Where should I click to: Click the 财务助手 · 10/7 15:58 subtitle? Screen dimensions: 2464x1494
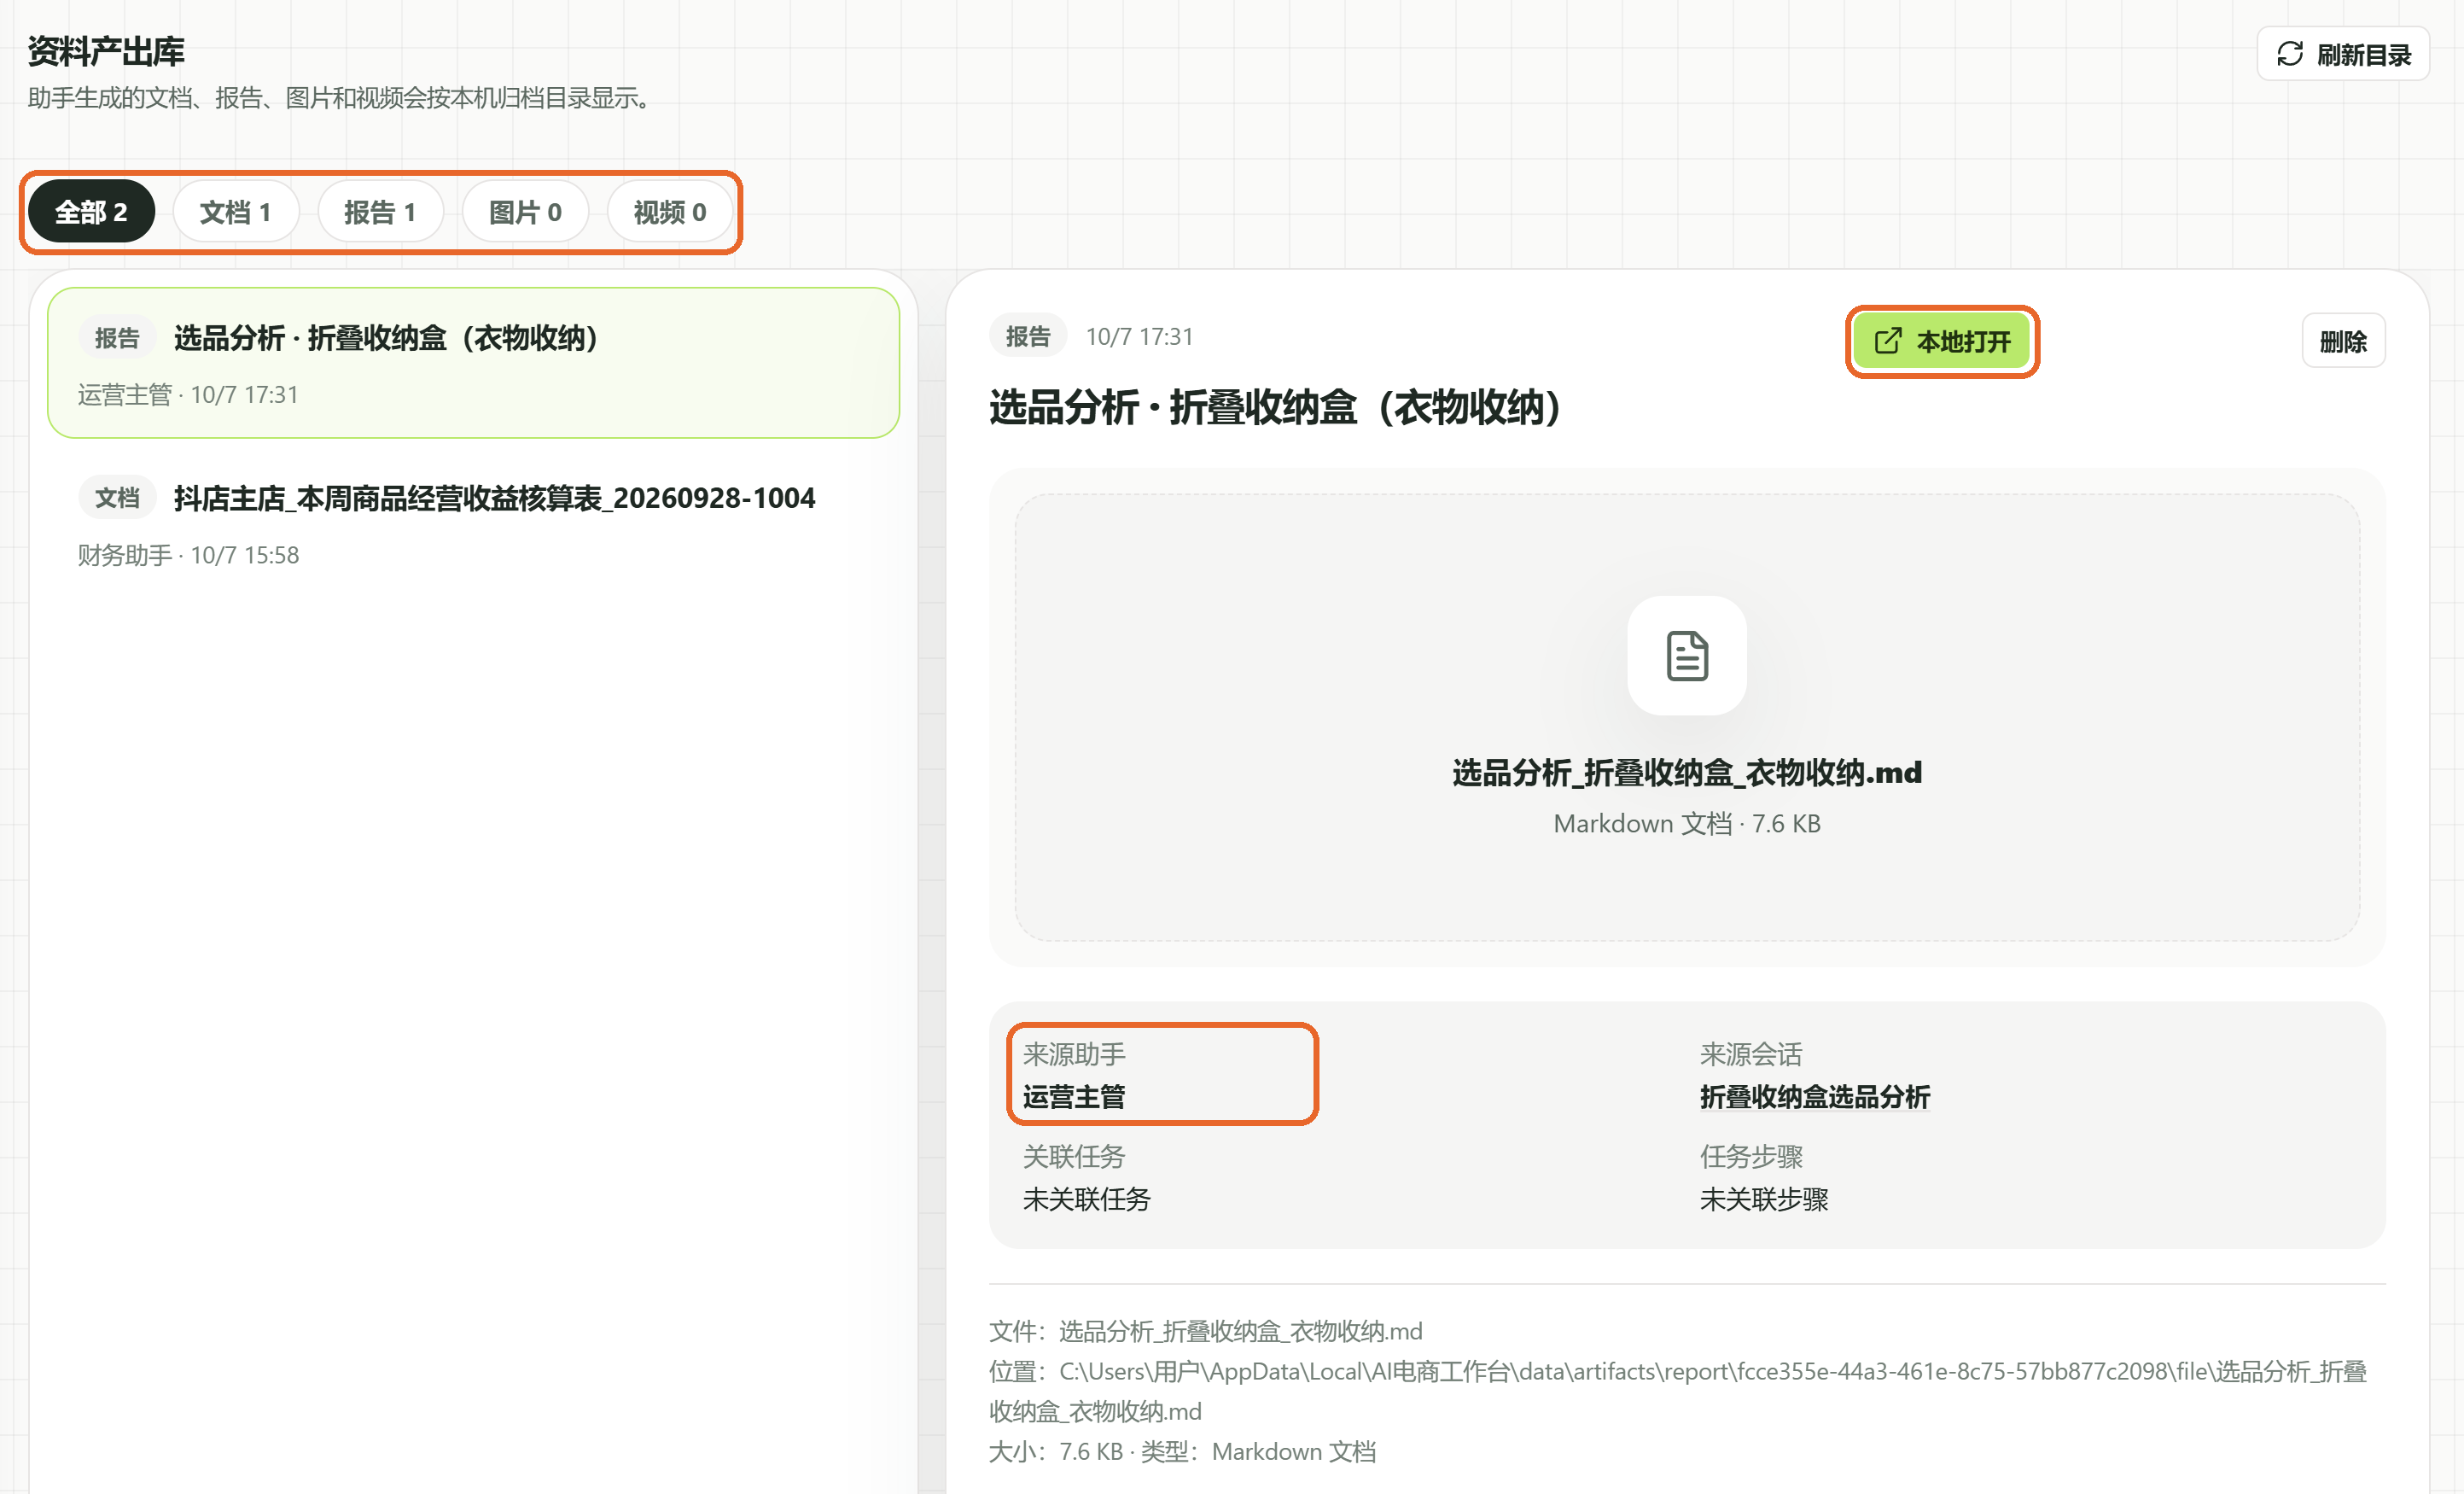coord(188,555)
